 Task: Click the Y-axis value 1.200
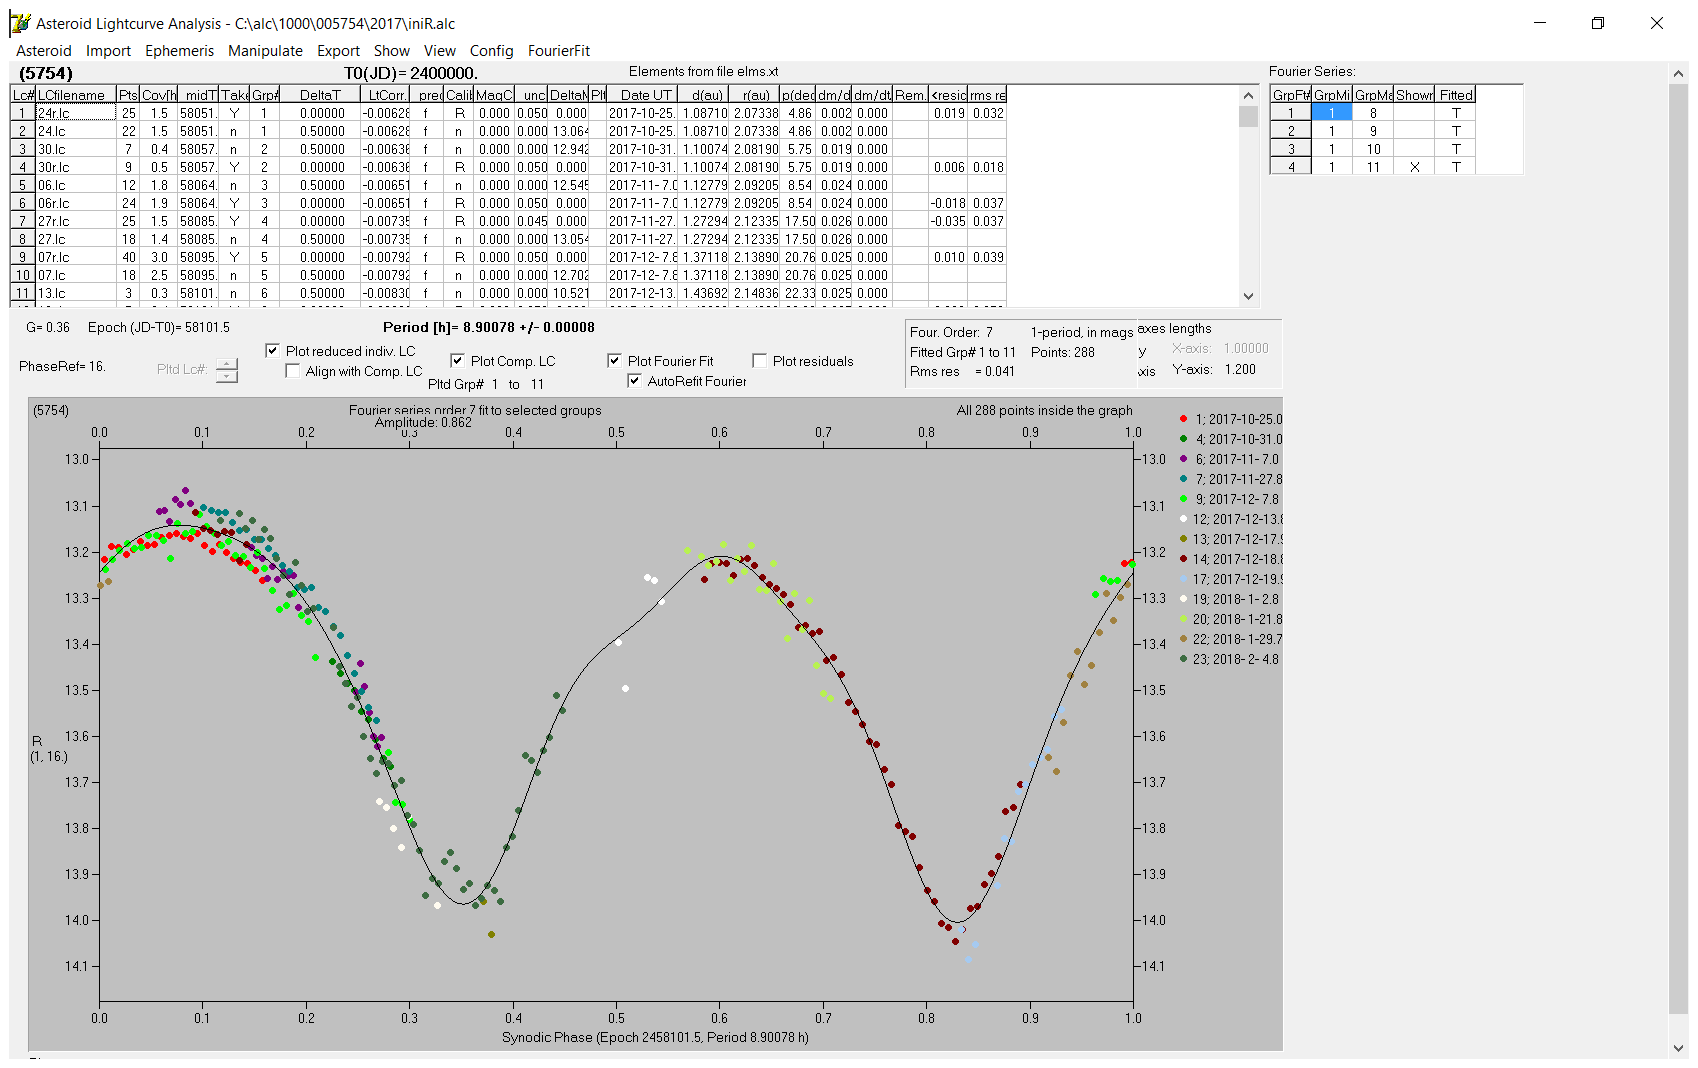point(1240,369)
